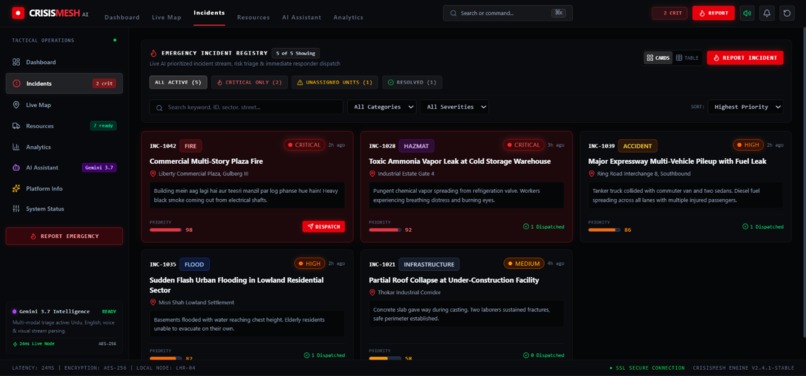Image resolution: width=806 pixels, height=376 pixels.
Task: Click the sidebar AI Assistant robot icon
Action: coord(16,168)
